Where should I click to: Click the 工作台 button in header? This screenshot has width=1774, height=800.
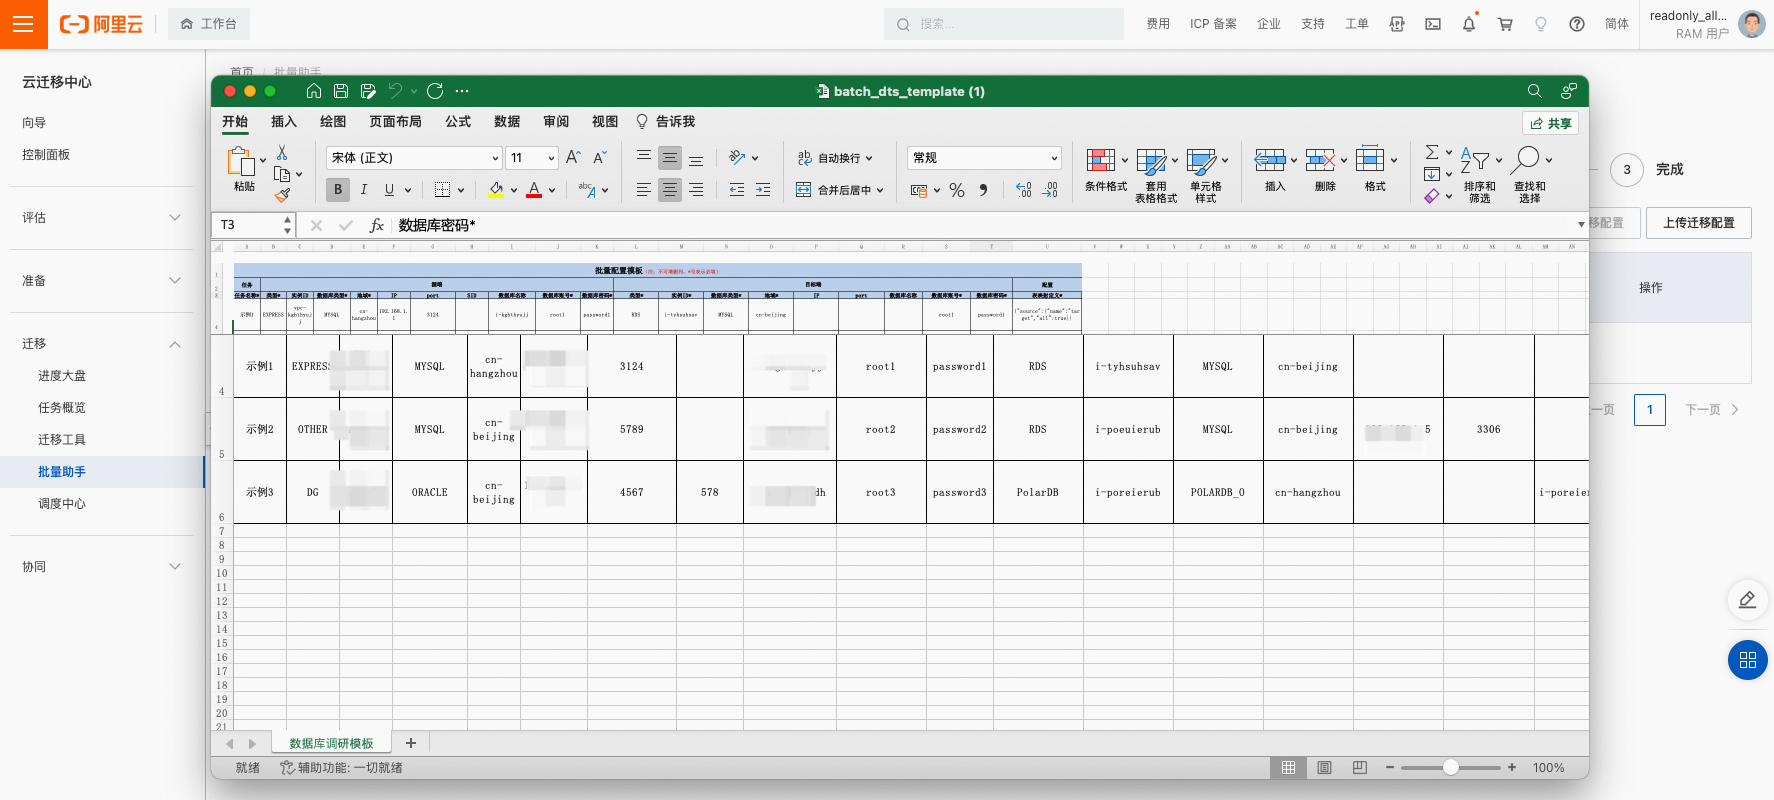(209, 24)
